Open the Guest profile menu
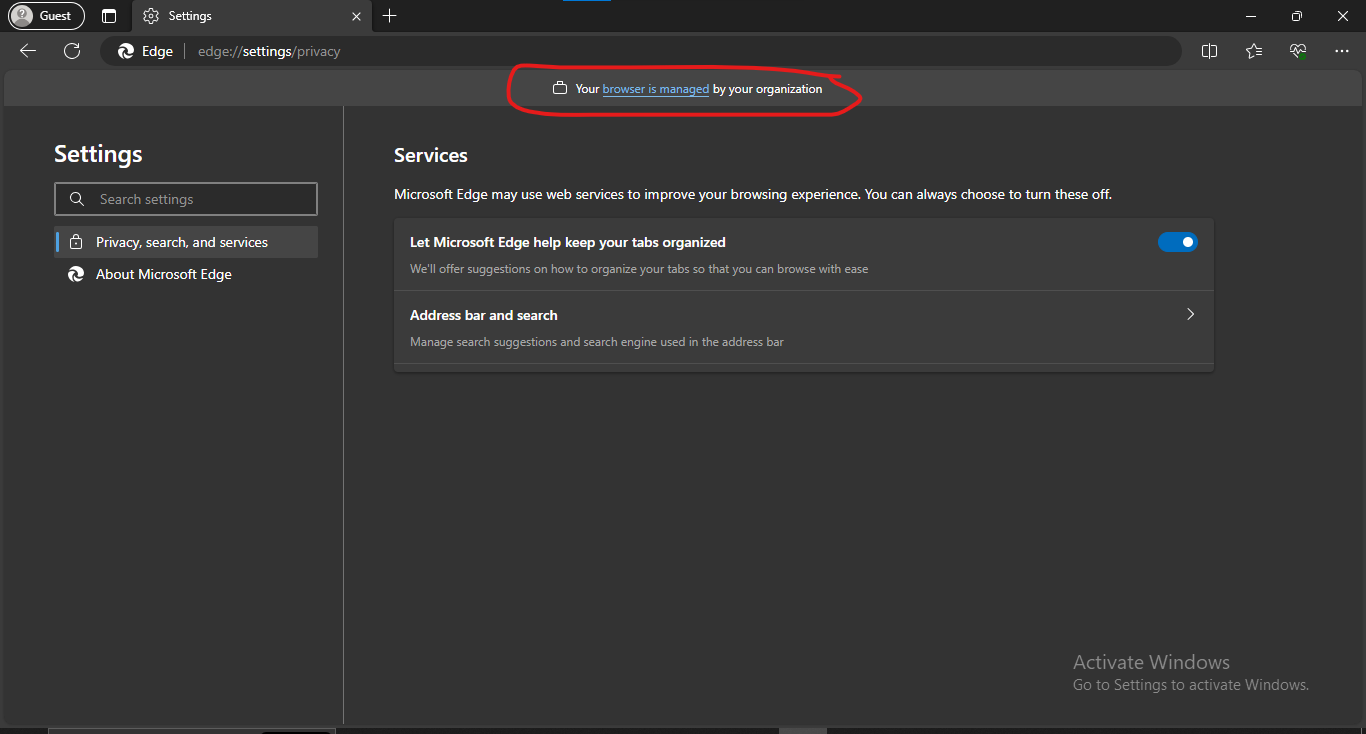The width and height of the screenshot is (1366, 734). tap(46, 16)
